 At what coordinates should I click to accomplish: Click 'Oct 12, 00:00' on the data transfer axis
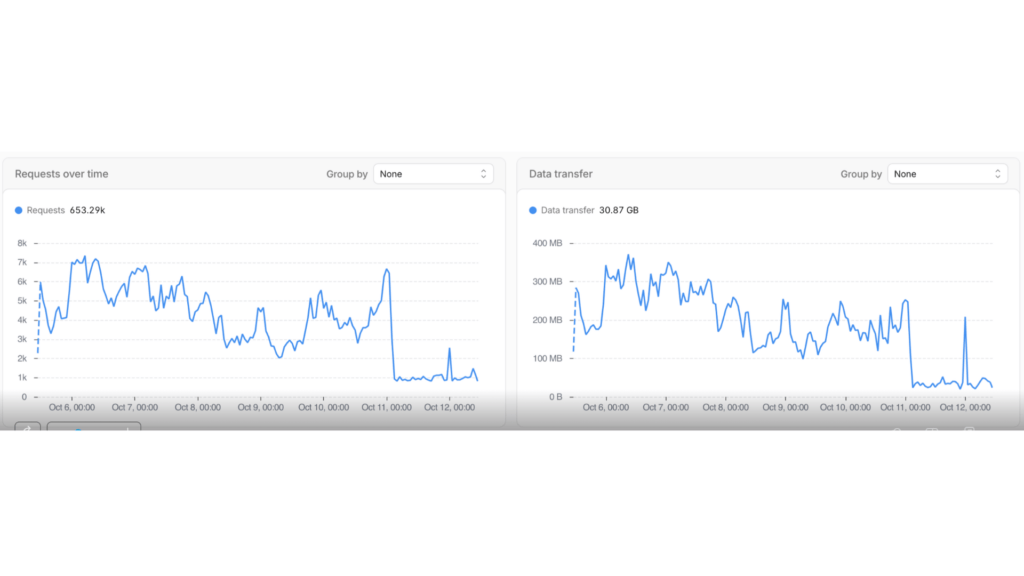[x=965, y=408]
